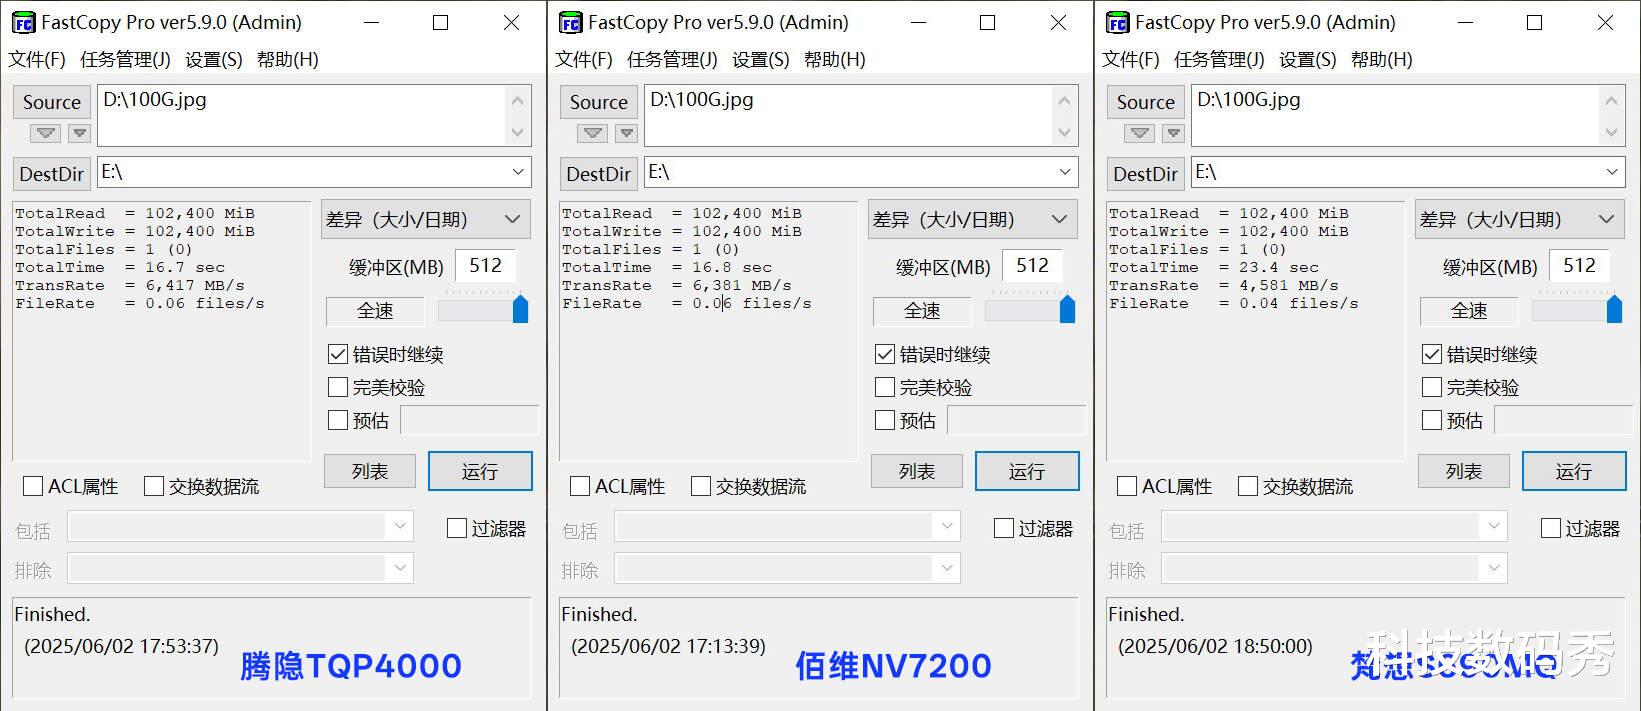The image size is (1641, 711).
Task: Click the 缓冲区(MB) 512 field in the left window
Action: (x=485, y=266)
